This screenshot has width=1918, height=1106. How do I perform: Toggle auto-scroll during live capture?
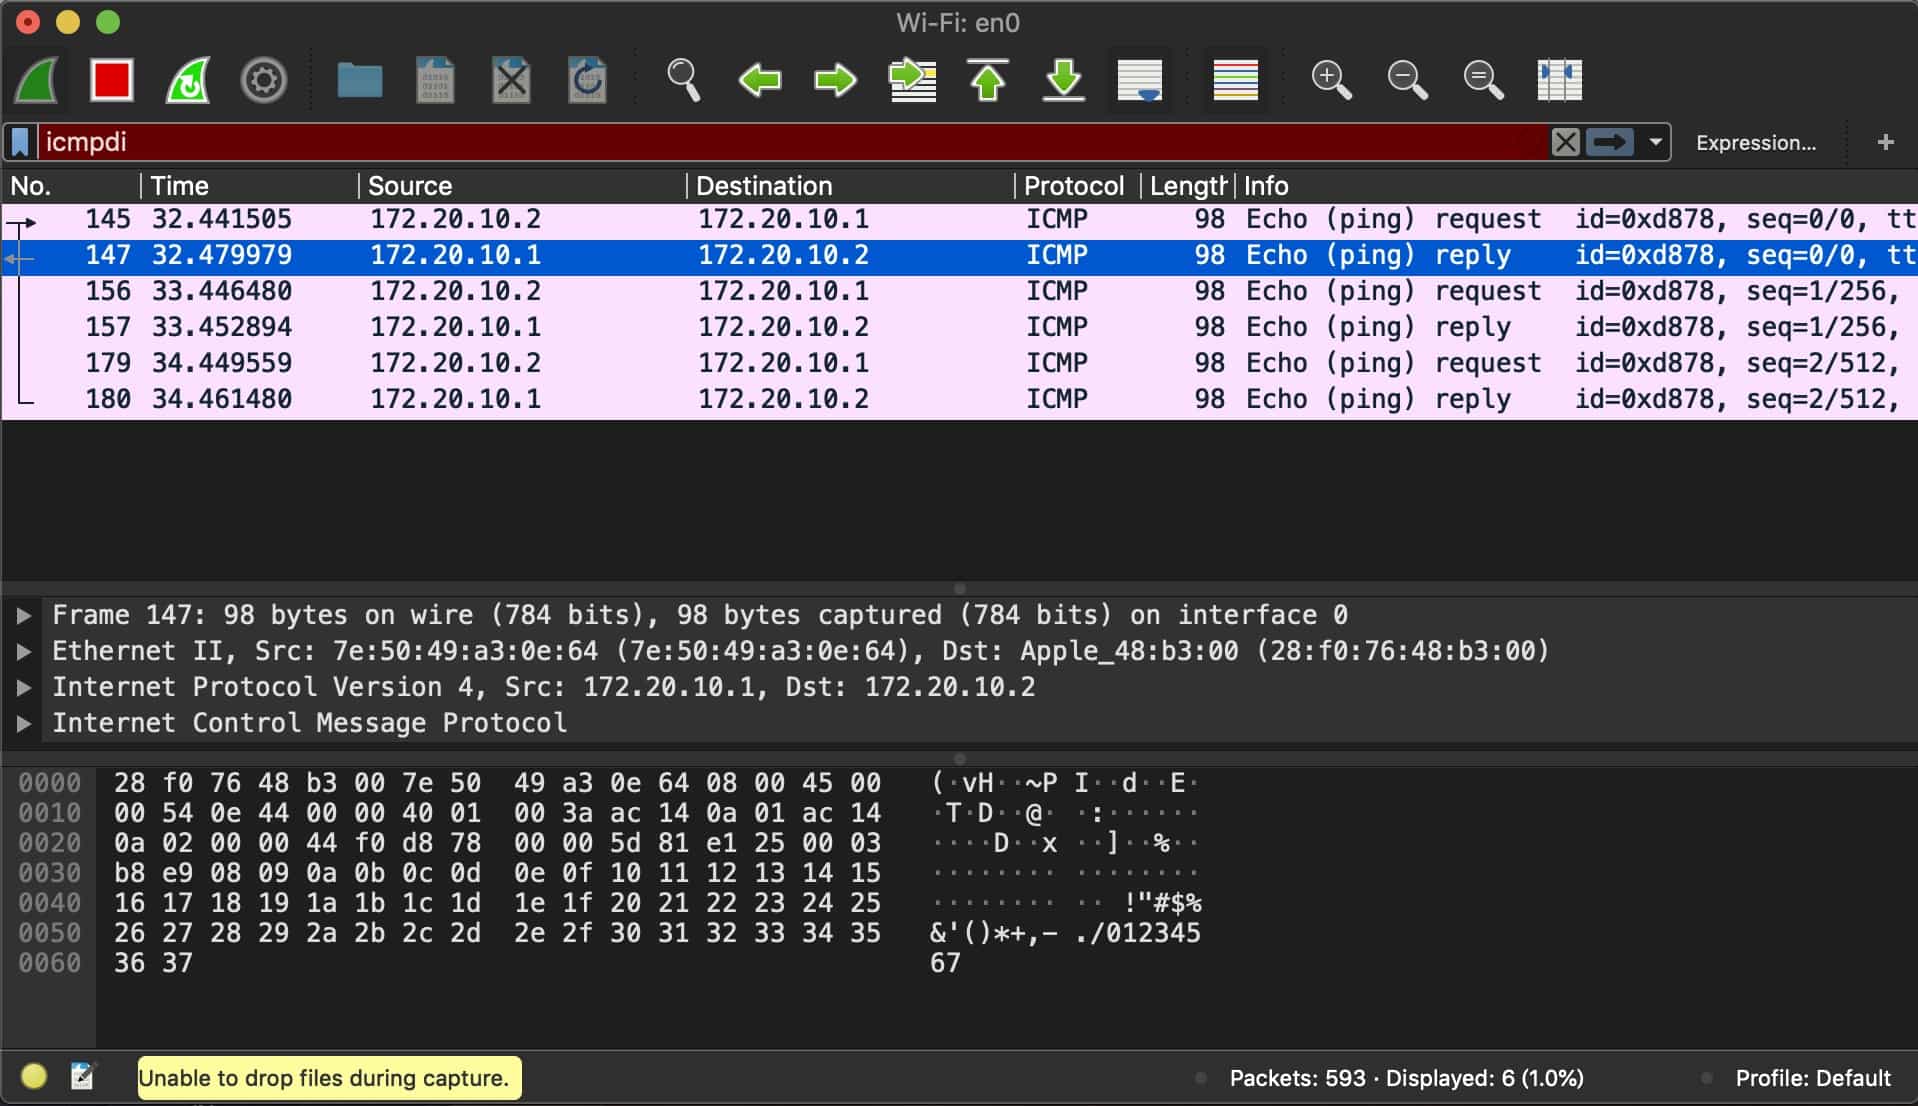pos(1140,80)
